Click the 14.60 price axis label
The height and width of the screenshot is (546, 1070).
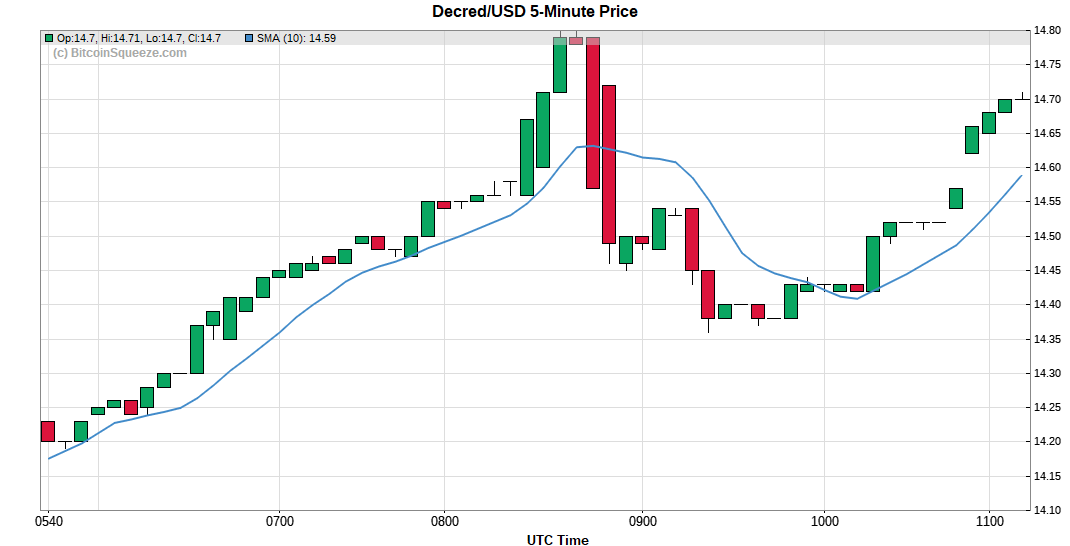coord(1047,168)
